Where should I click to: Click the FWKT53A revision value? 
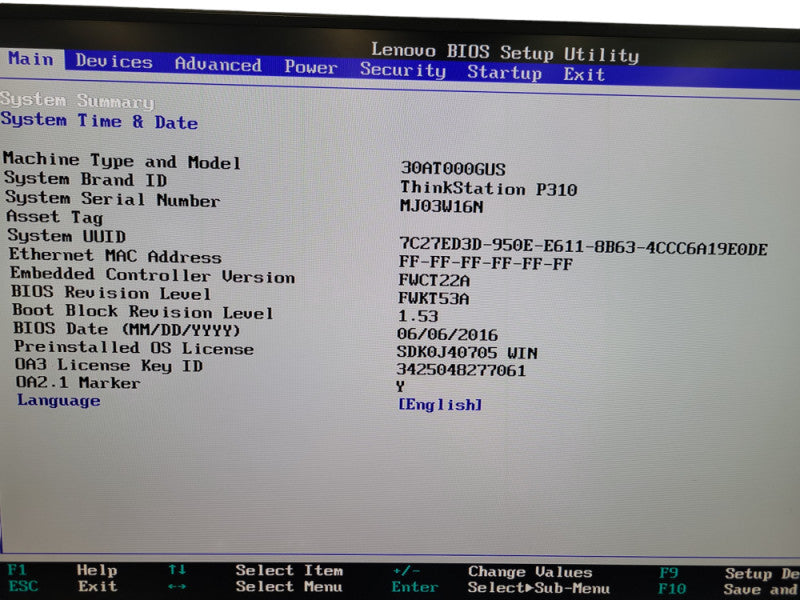[x=434, y=298]
